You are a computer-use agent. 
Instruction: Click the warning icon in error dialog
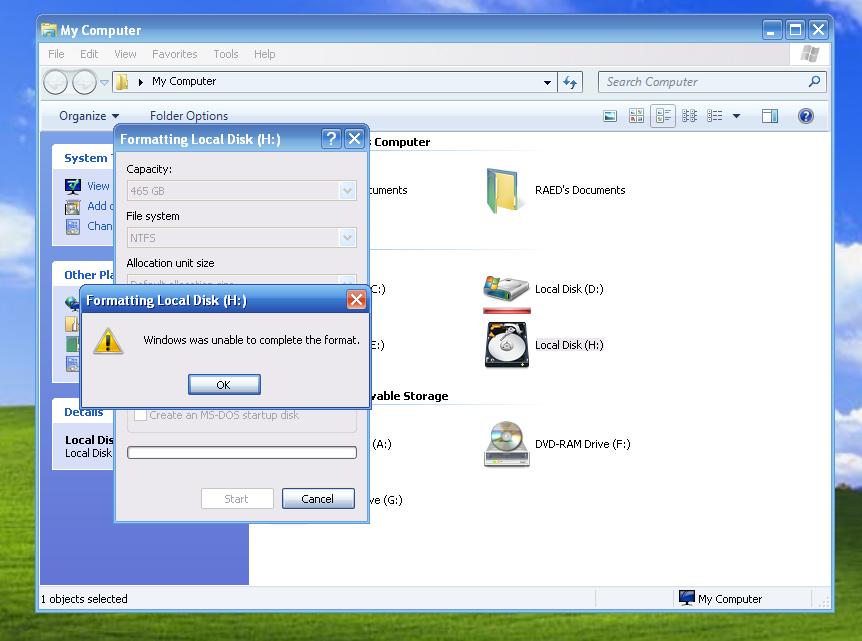point(108,341)
